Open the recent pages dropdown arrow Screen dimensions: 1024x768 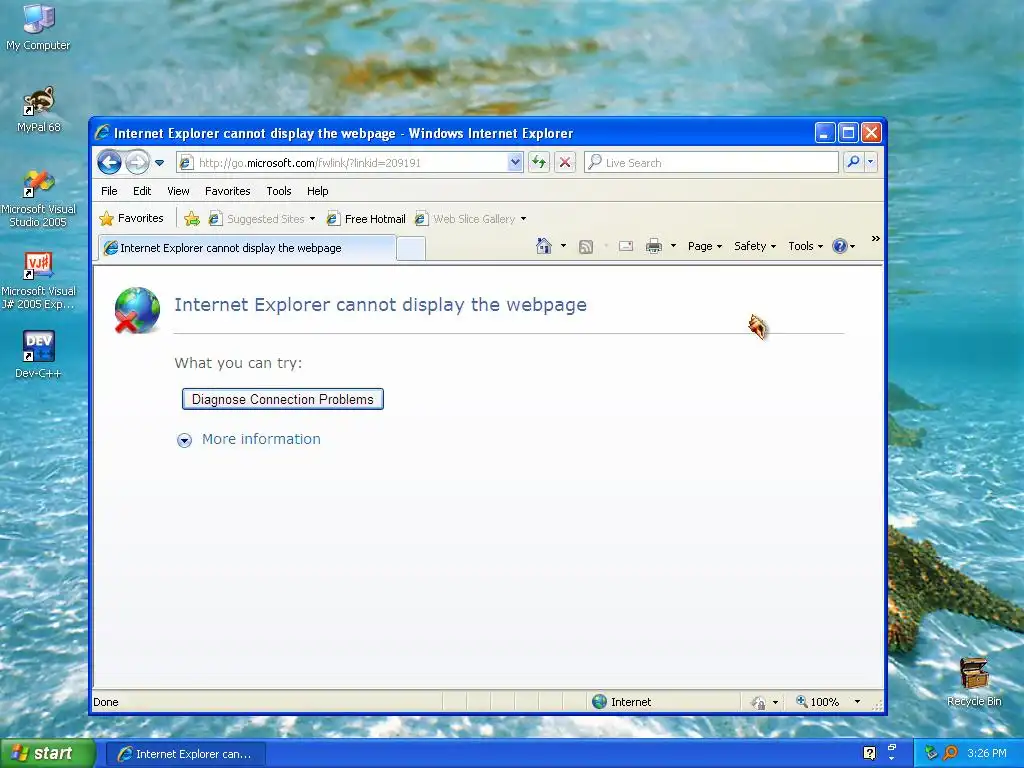tap(159, 163)
